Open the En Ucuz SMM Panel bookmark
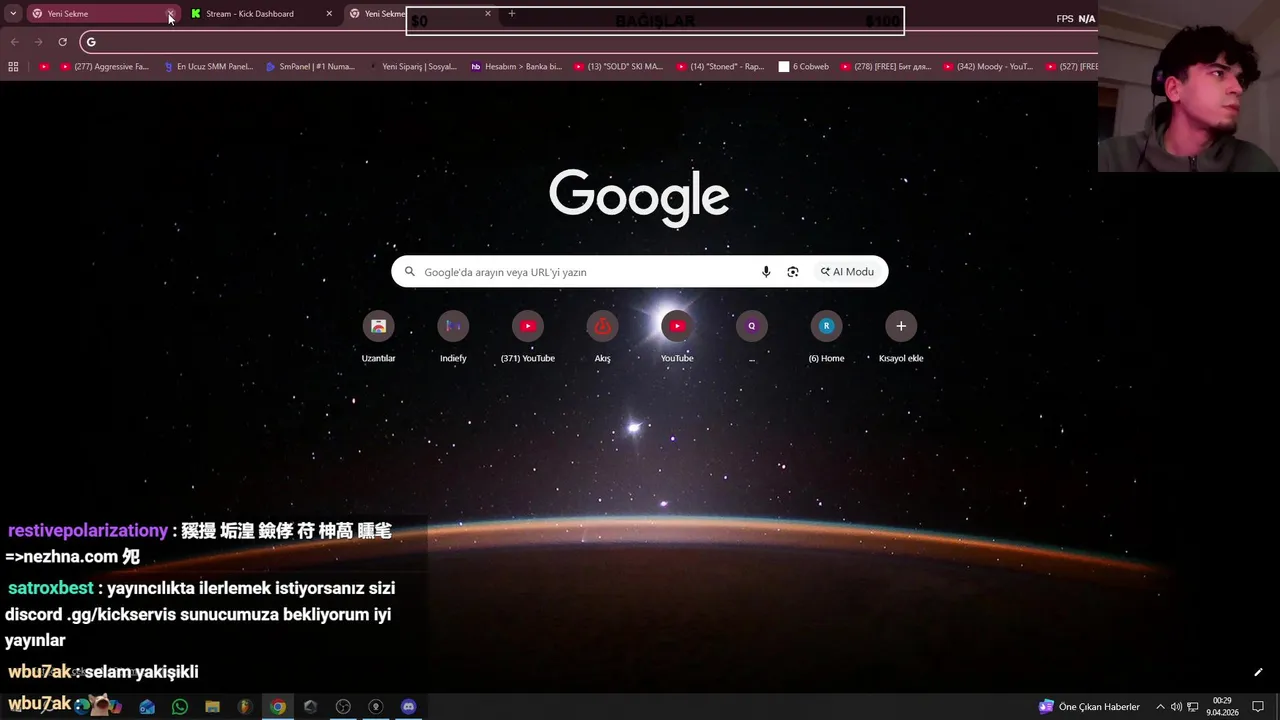Viewport: 1280px width, 720px height. pyautogui.click(x=208, y=67)
